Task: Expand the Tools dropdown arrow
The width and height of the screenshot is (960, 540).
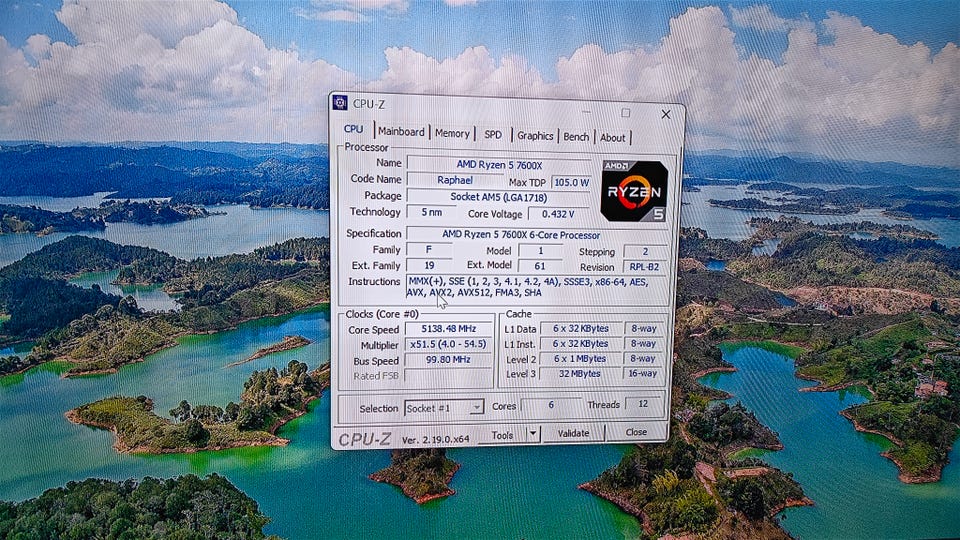Action: pyautogui.click(x=533, y=433)
